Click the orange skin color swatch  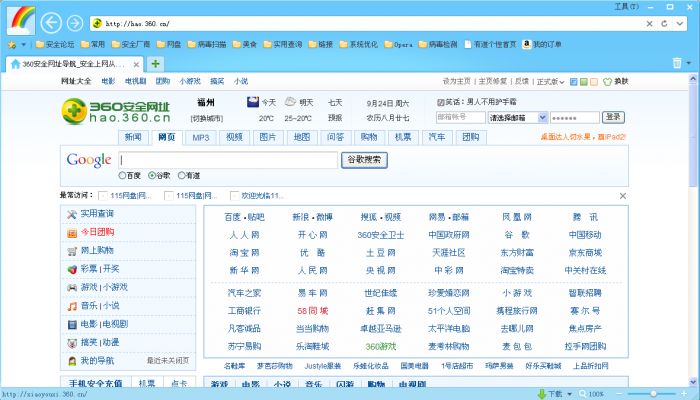click(594, 82)
